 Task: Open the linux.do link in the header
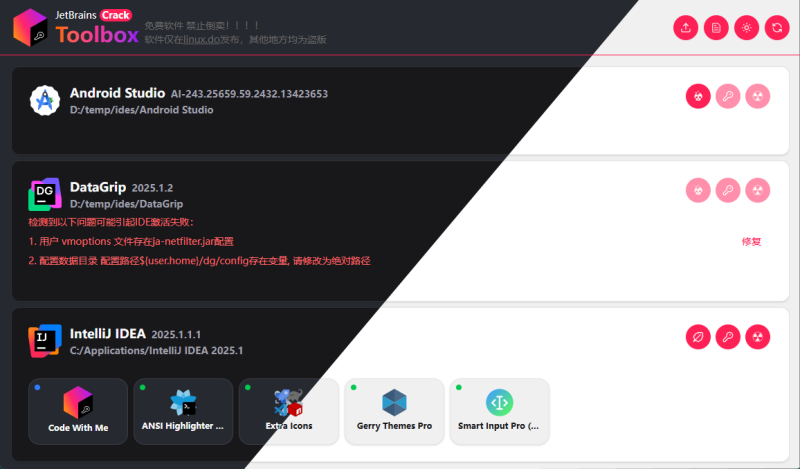pos(202,39)
